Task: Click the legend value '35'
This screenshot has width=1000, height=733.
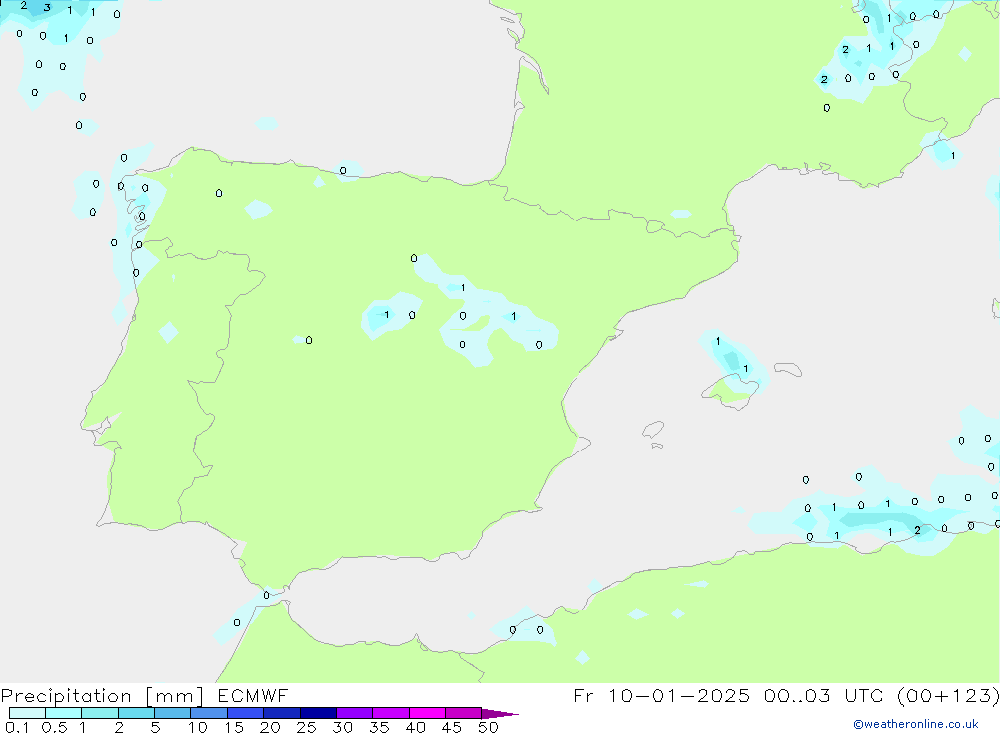Action: point(379,727)
